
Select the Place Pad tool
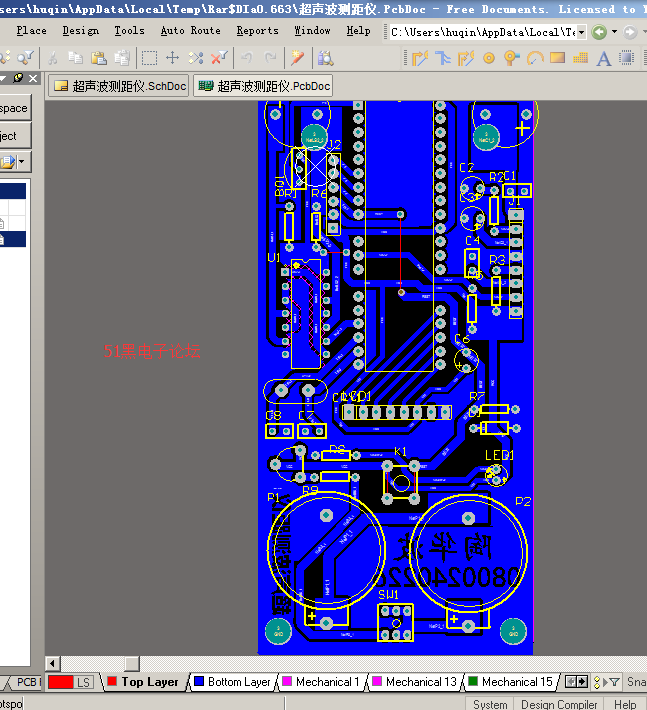click(489, 58)
